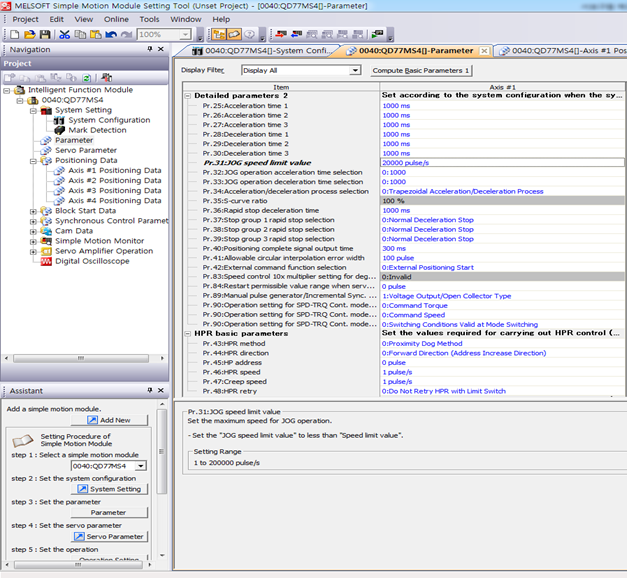Edit the JOG speed limit value field

click(x=502, y=163)
